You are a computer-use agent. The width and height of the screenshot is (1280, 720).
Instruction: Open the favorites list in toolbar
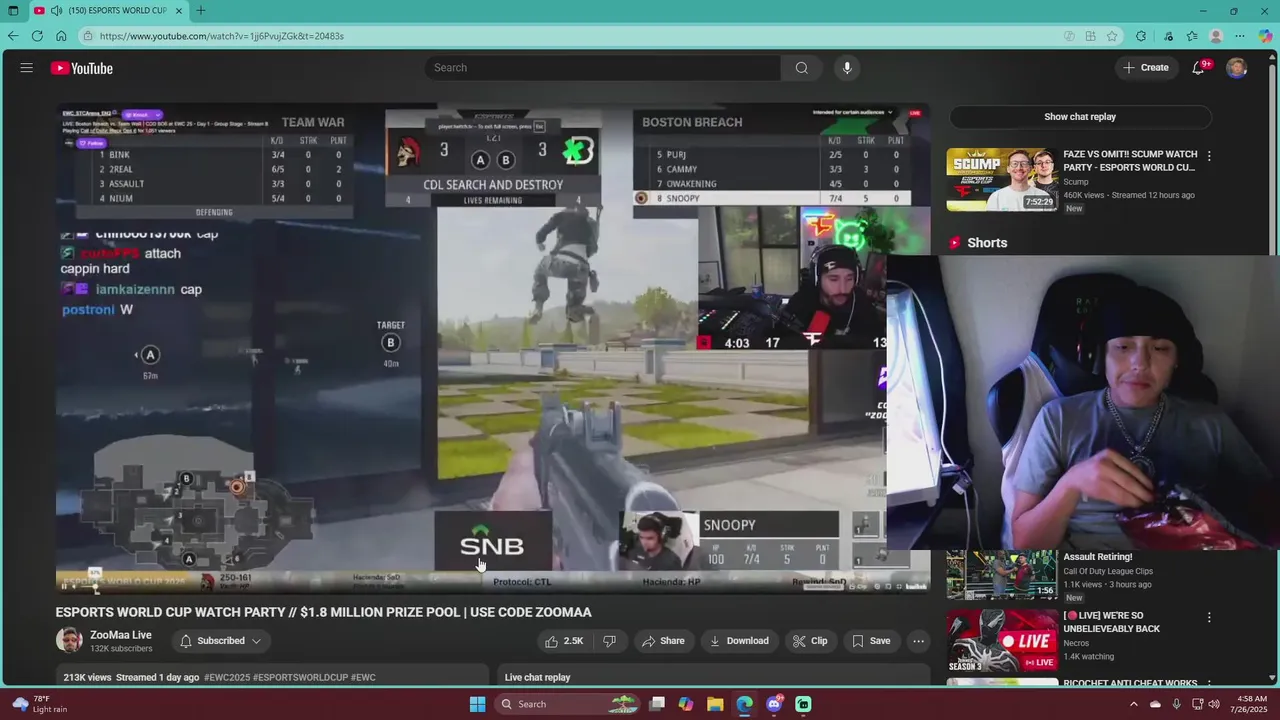click(1192, 36)
